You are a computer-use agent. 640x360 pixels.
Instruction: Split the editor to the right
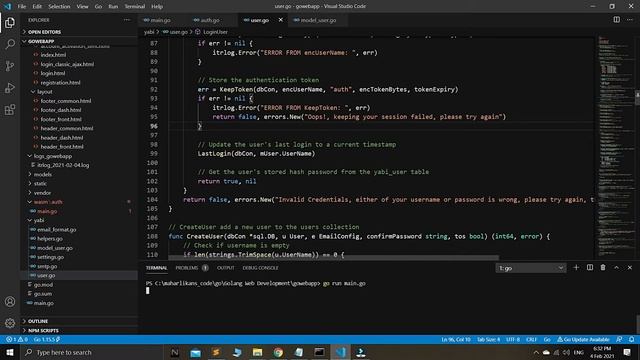tap(616, 20)
